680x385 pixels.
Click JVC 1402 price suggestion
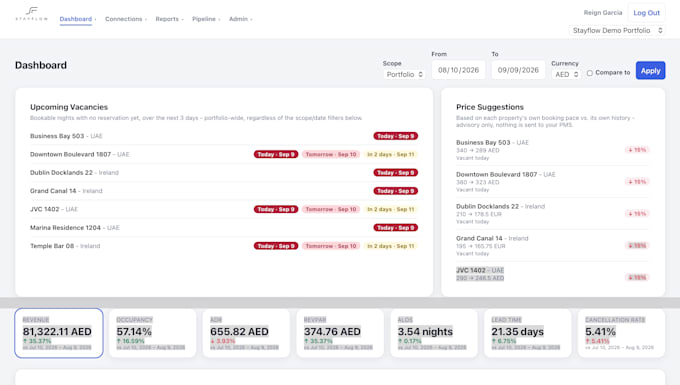point(552,277)
